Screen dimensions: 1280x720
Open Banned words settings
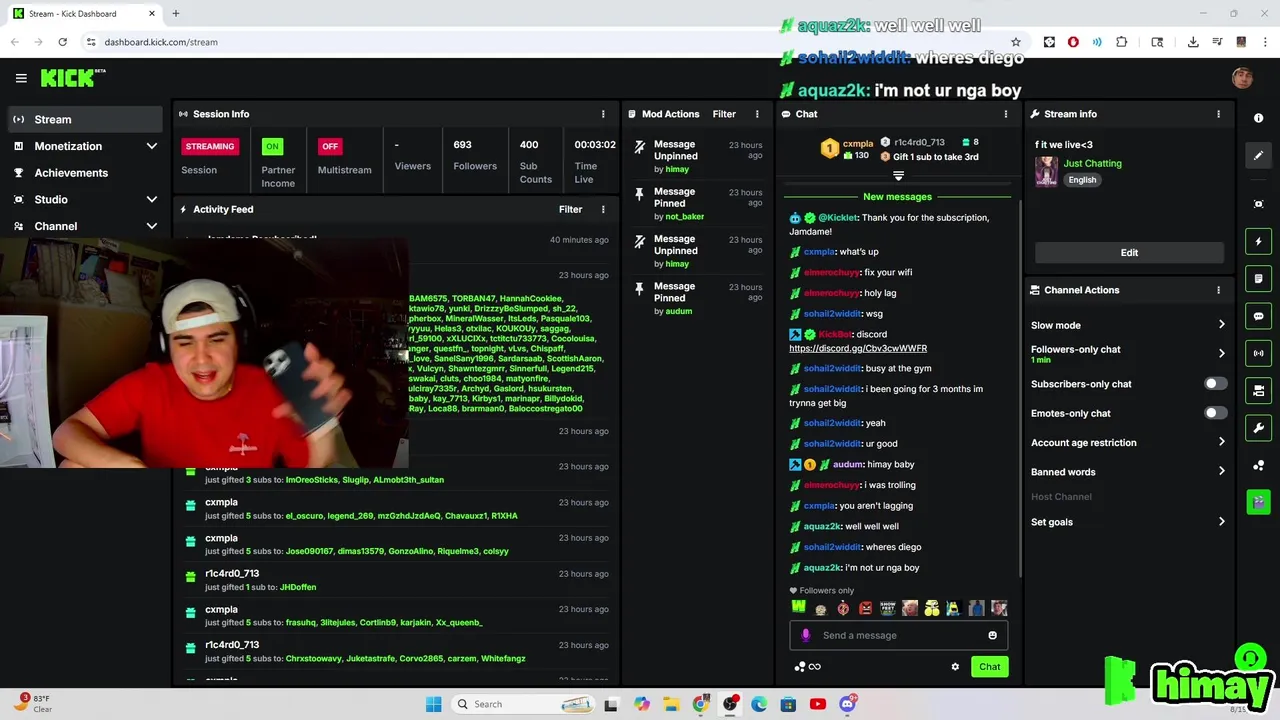[1128, 472]
